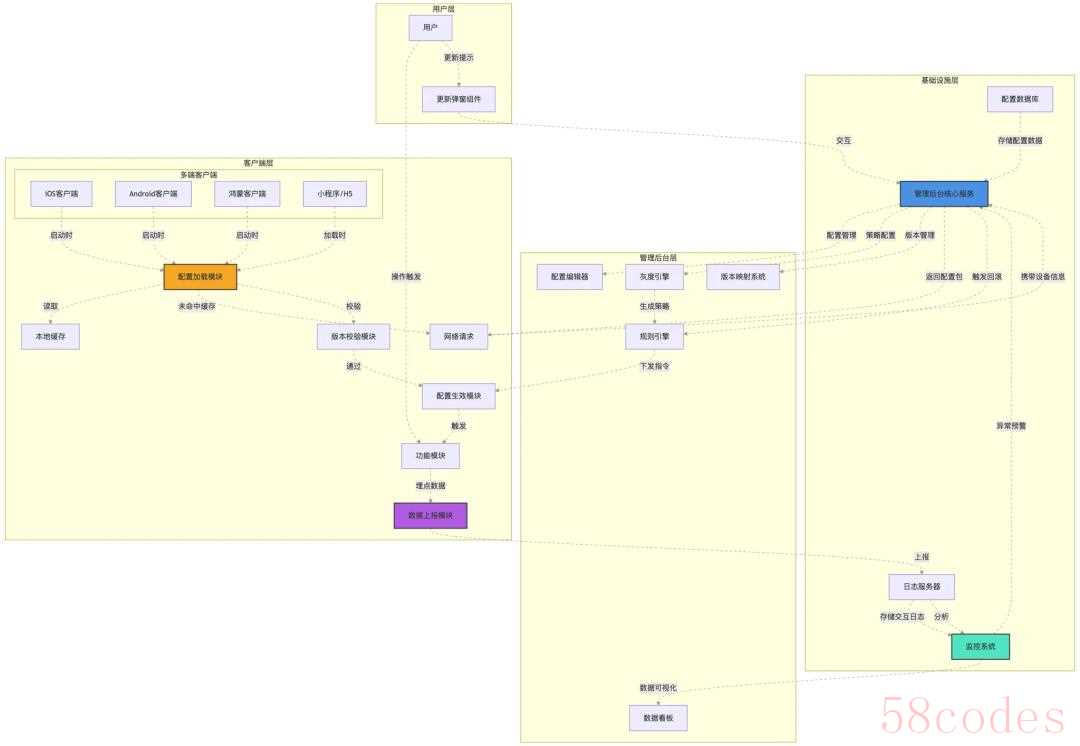Click the 版本映射系统 node
Screen dimensions: 1080x746
pos(743,277)
